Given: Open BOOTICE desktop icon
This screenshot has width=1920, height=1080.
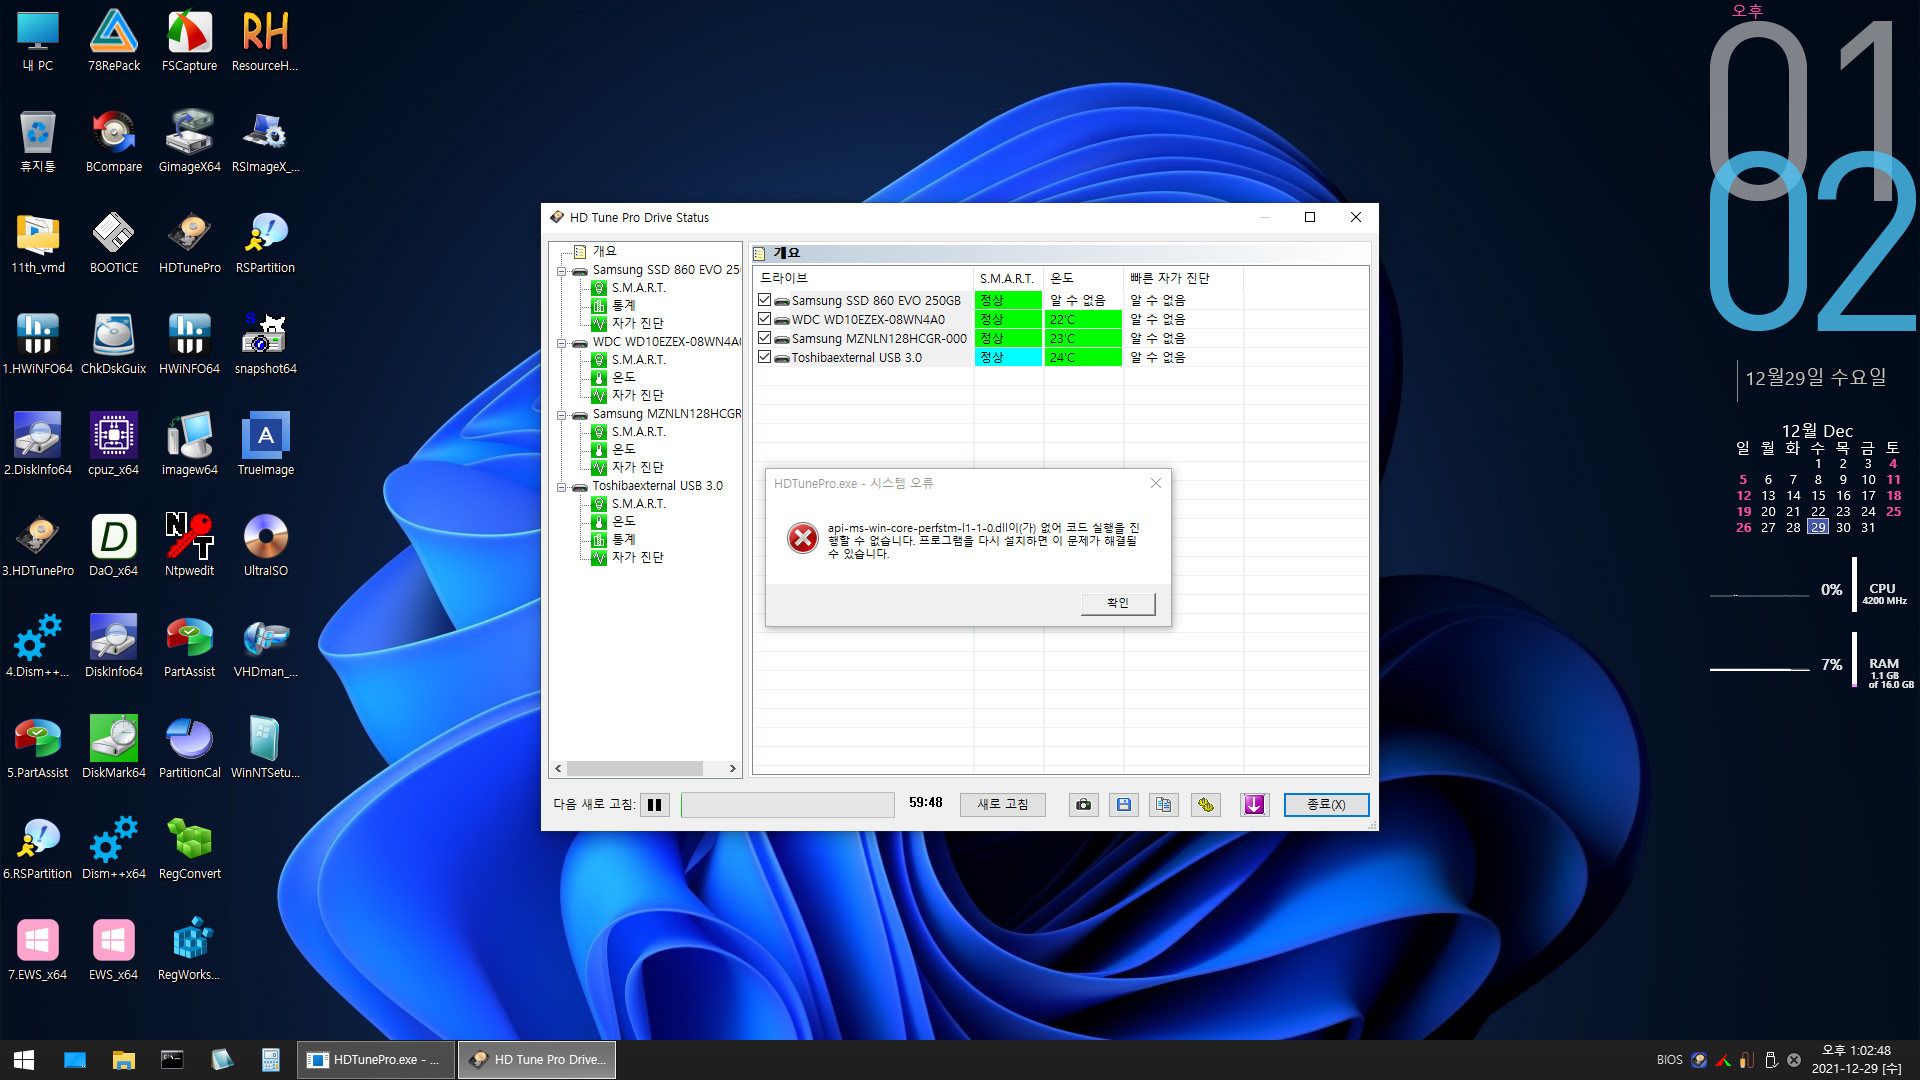Looking at the screenshot, I should point(113,243).
